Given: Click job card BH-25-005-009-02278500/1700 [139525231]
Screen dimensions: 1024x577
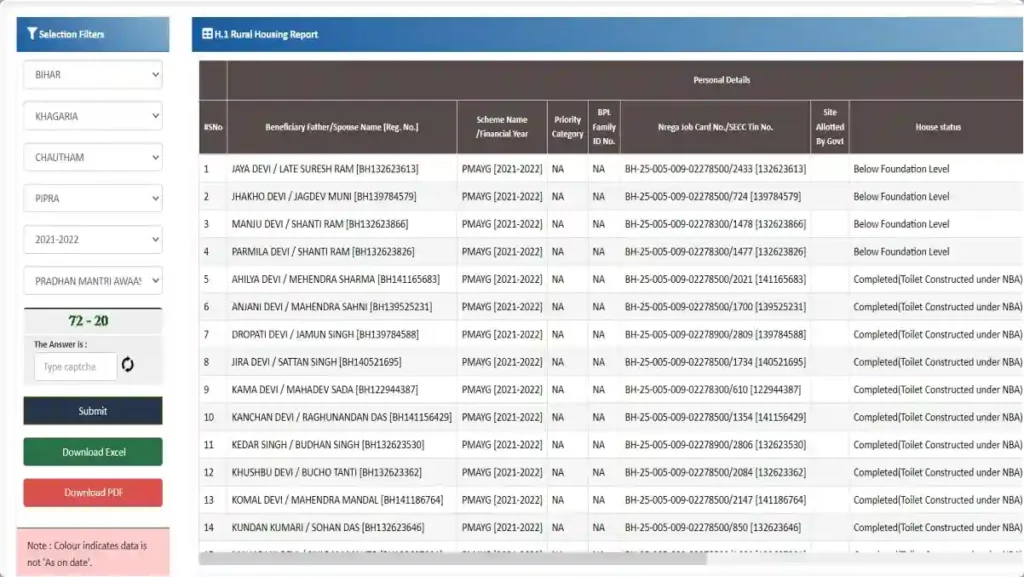Looking at the screenshot, I should pos(715,307).
